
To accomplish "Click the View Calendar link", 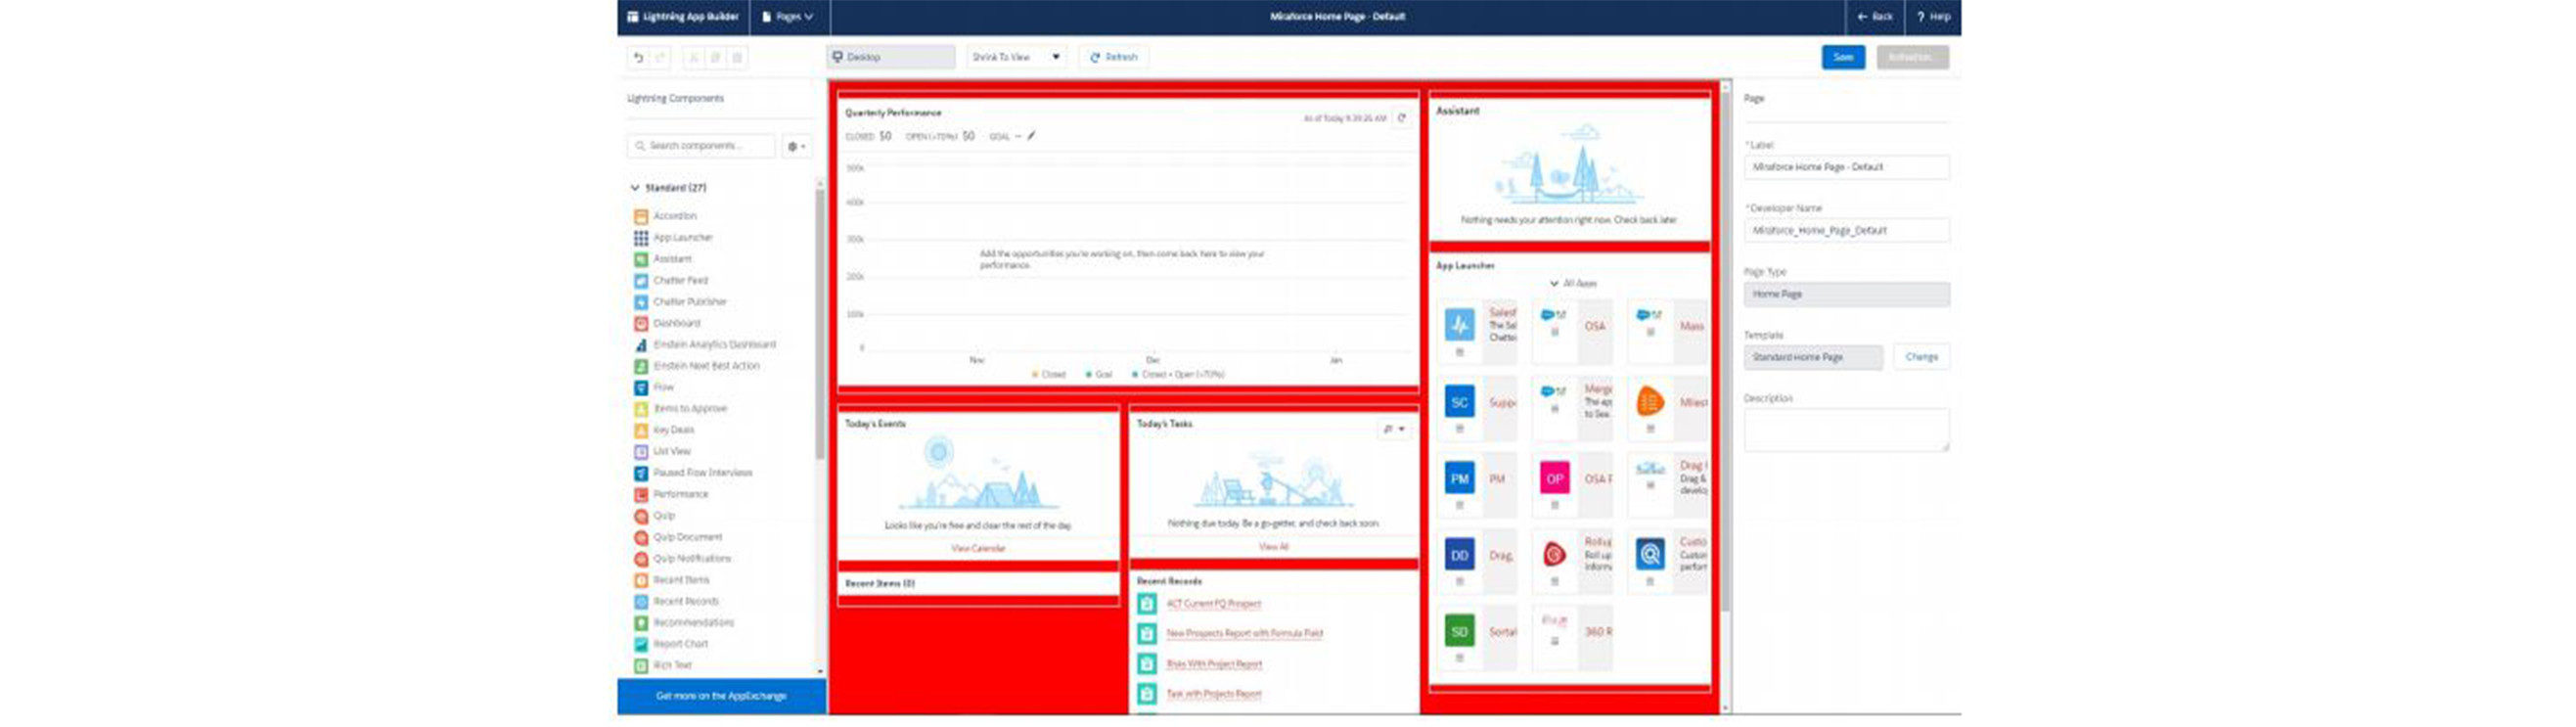I will click(978, 549).
